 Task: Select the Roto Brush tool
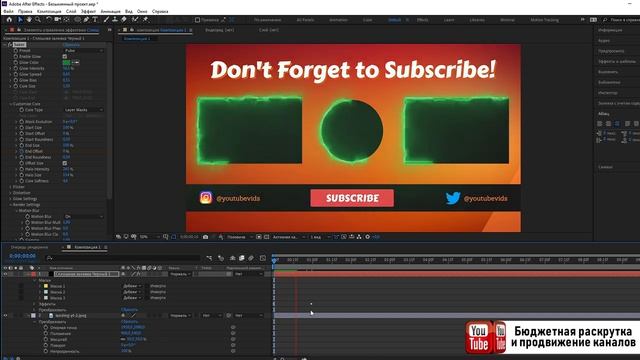(x=135, y=20)
